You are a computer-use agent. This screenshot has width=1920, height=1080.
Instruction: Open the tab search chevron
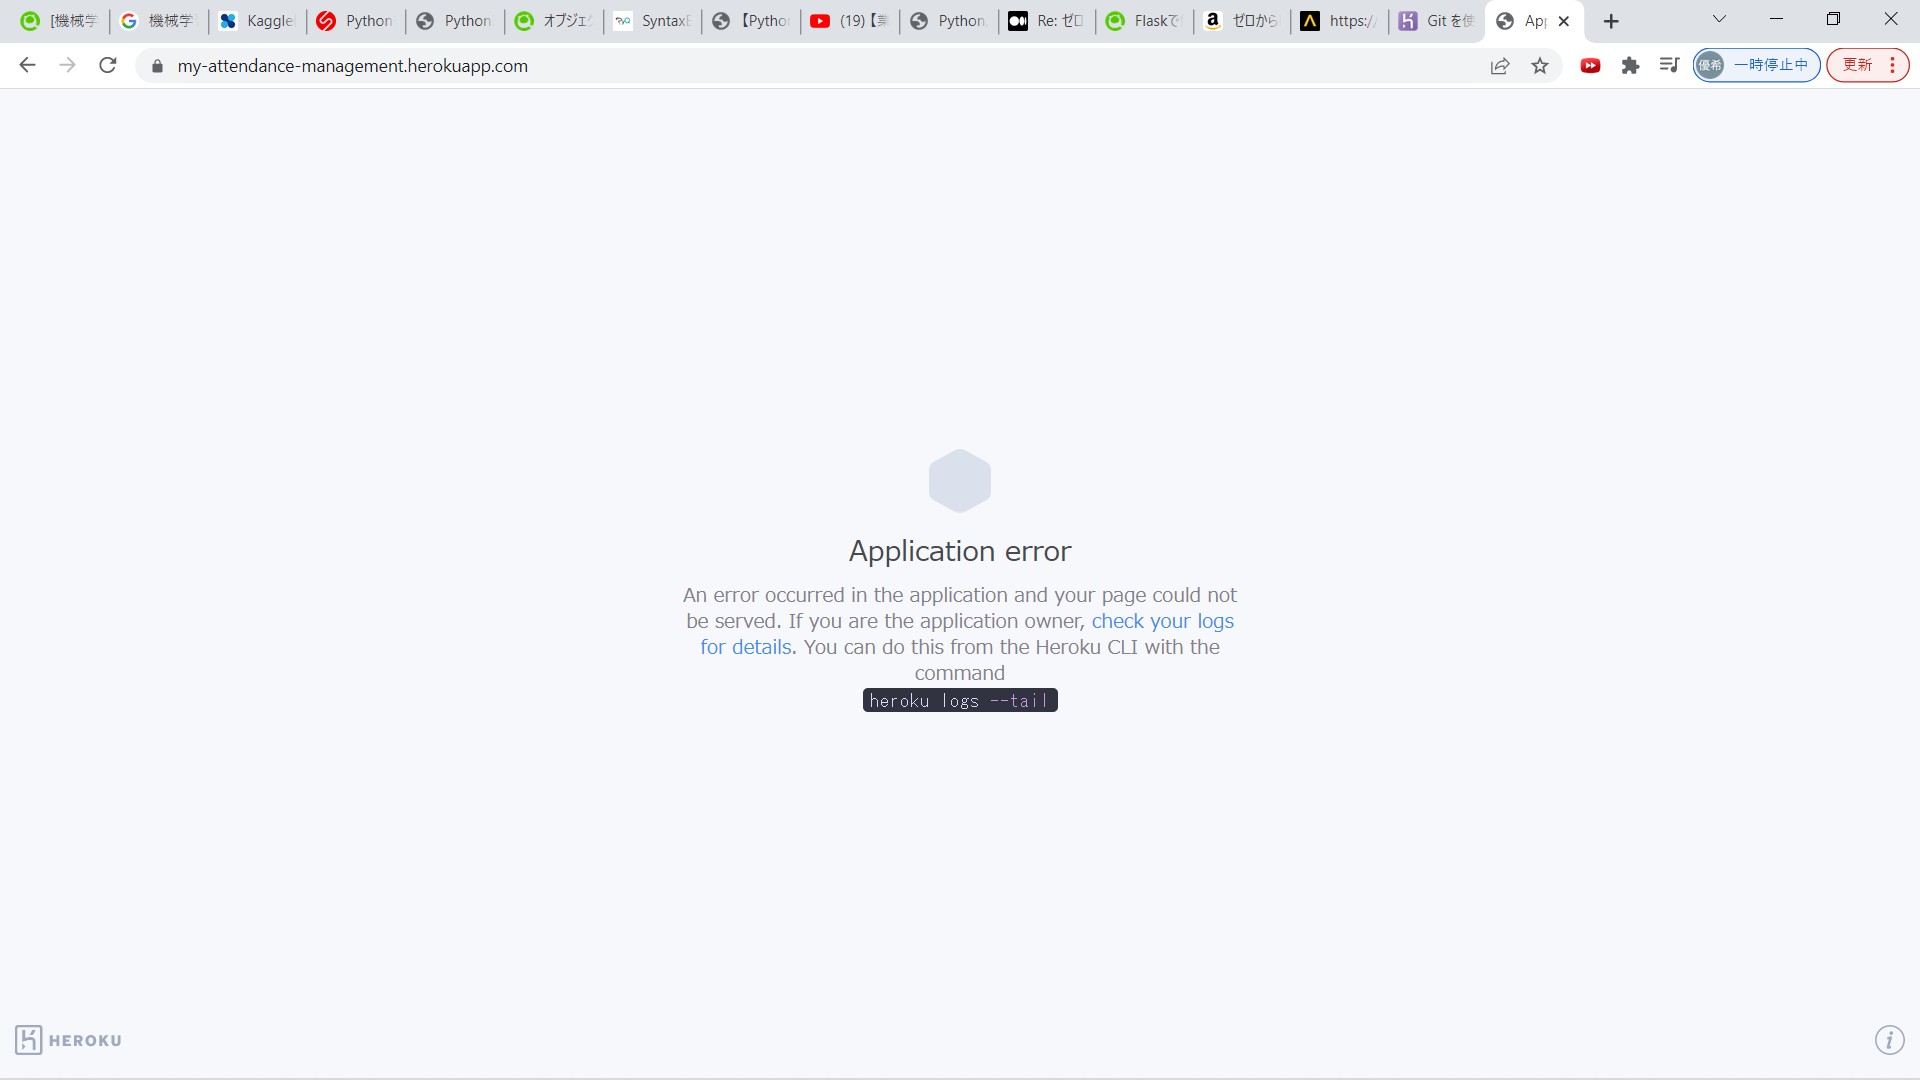[x=1719, y=19]
